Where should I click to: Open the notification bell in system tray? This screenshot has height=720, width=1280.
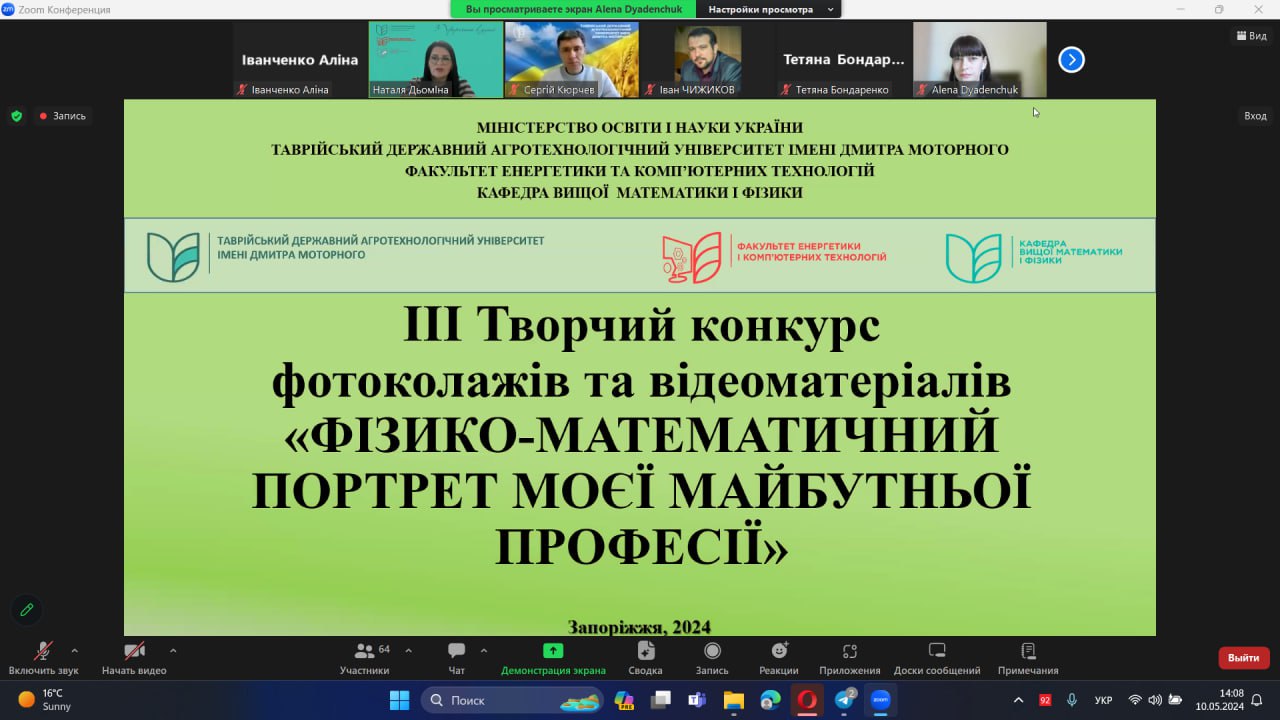(x=1257, y=700)
